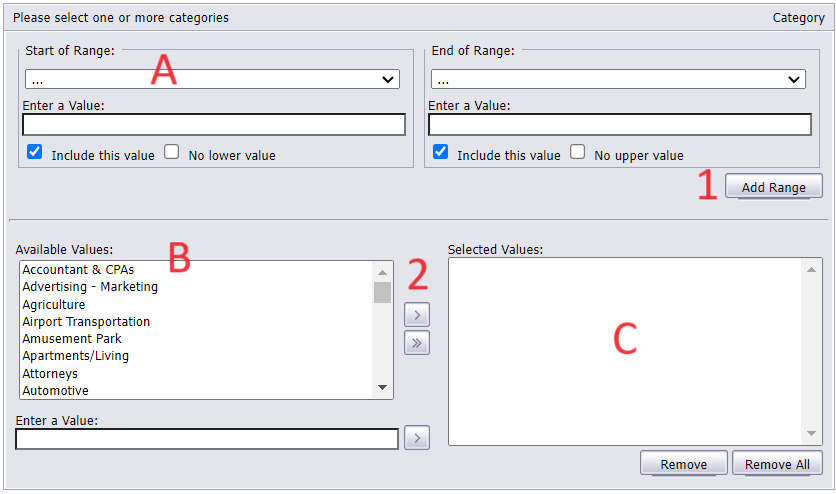The height and width of the screenshot is (494, 836).
Task: Add typed value using bottom arrow button
Action: click(417, 438)
